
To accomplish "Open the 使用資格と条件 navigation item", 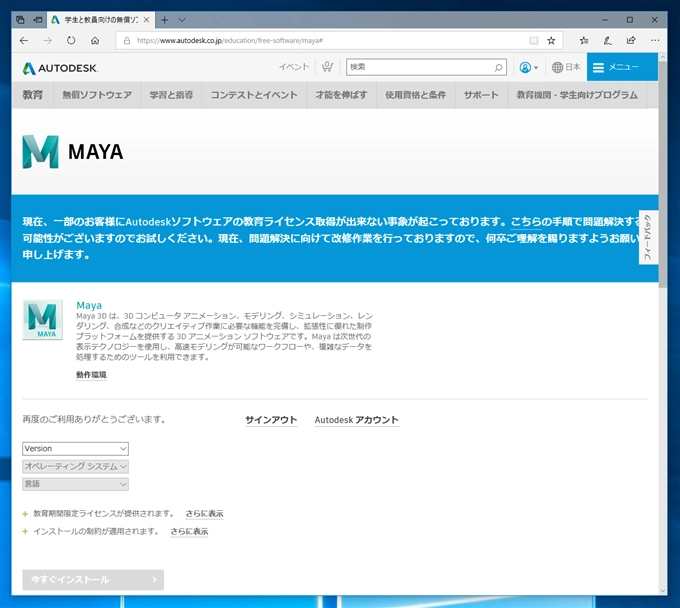I will [x=415, y=95].
